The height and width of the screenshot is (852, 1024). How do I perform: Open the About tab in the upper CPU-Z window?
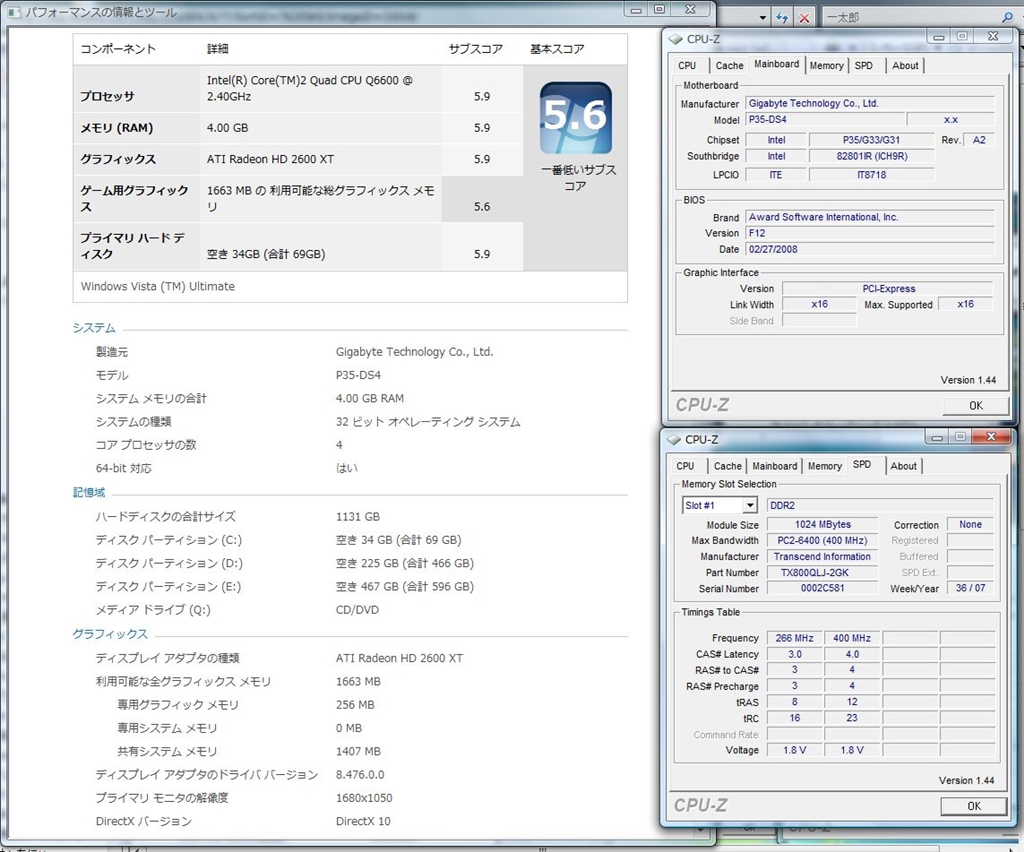(x=905, y=66)
